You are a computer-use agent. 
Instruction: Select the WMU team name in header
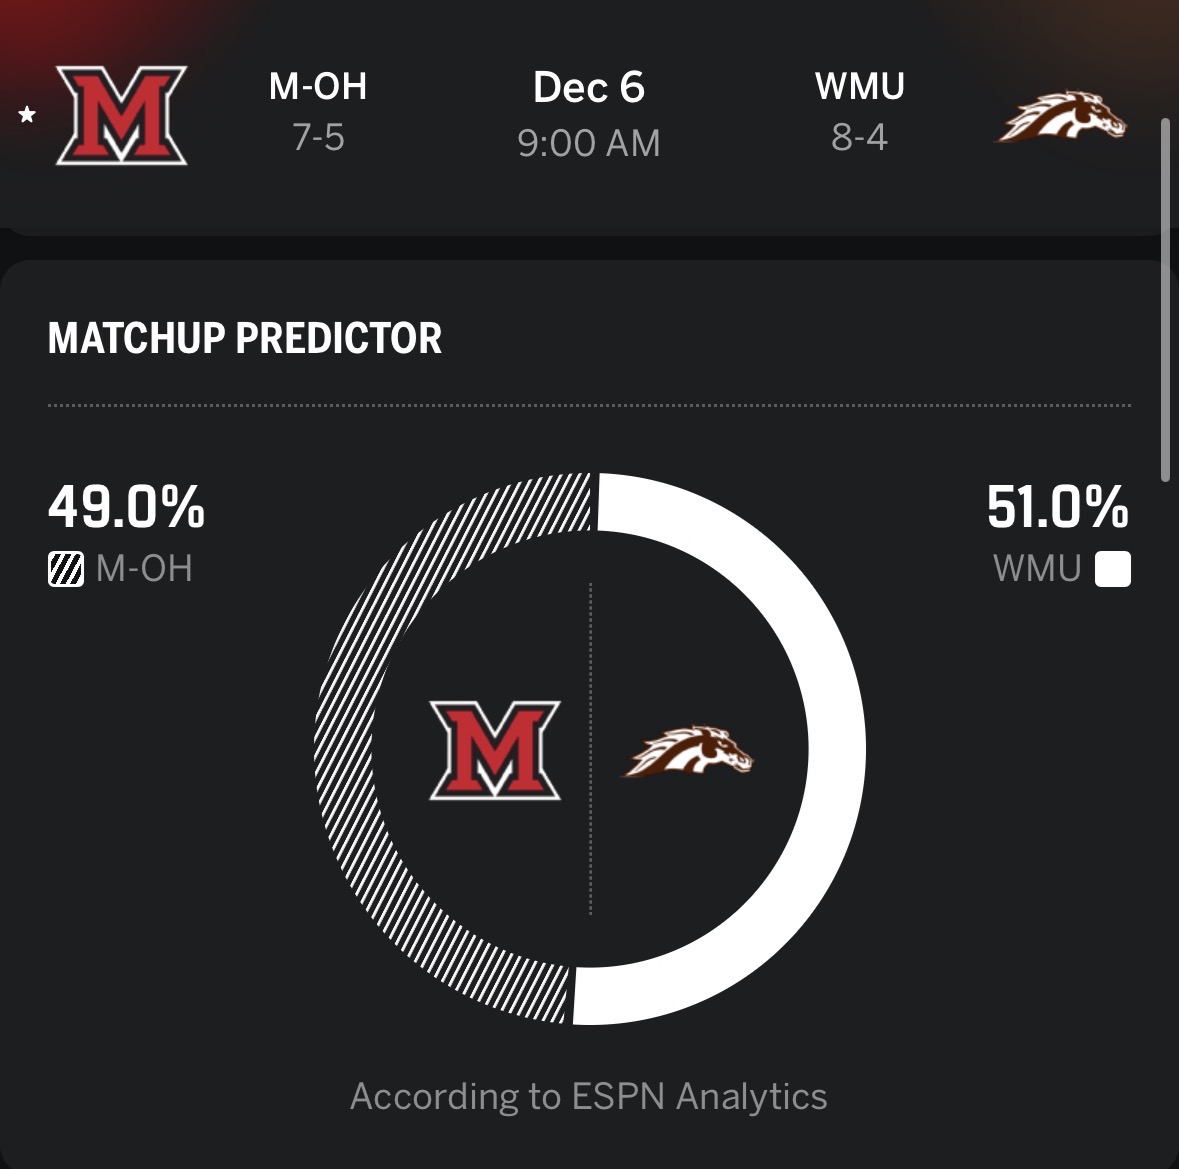click(860, 87)
